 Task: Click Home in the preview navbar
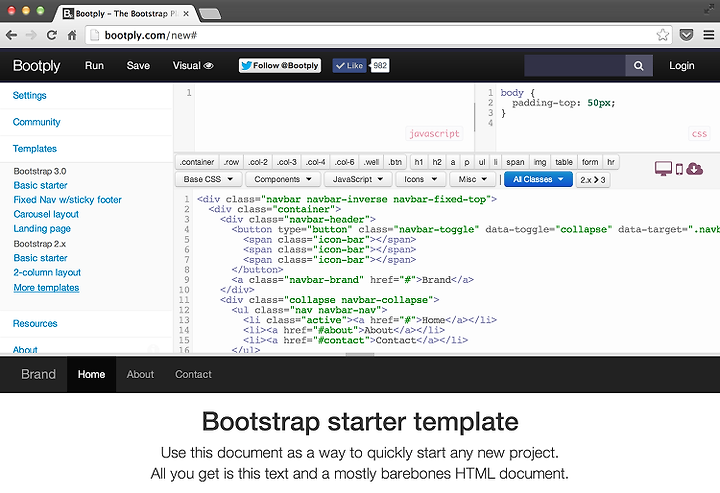pos(91,375)
